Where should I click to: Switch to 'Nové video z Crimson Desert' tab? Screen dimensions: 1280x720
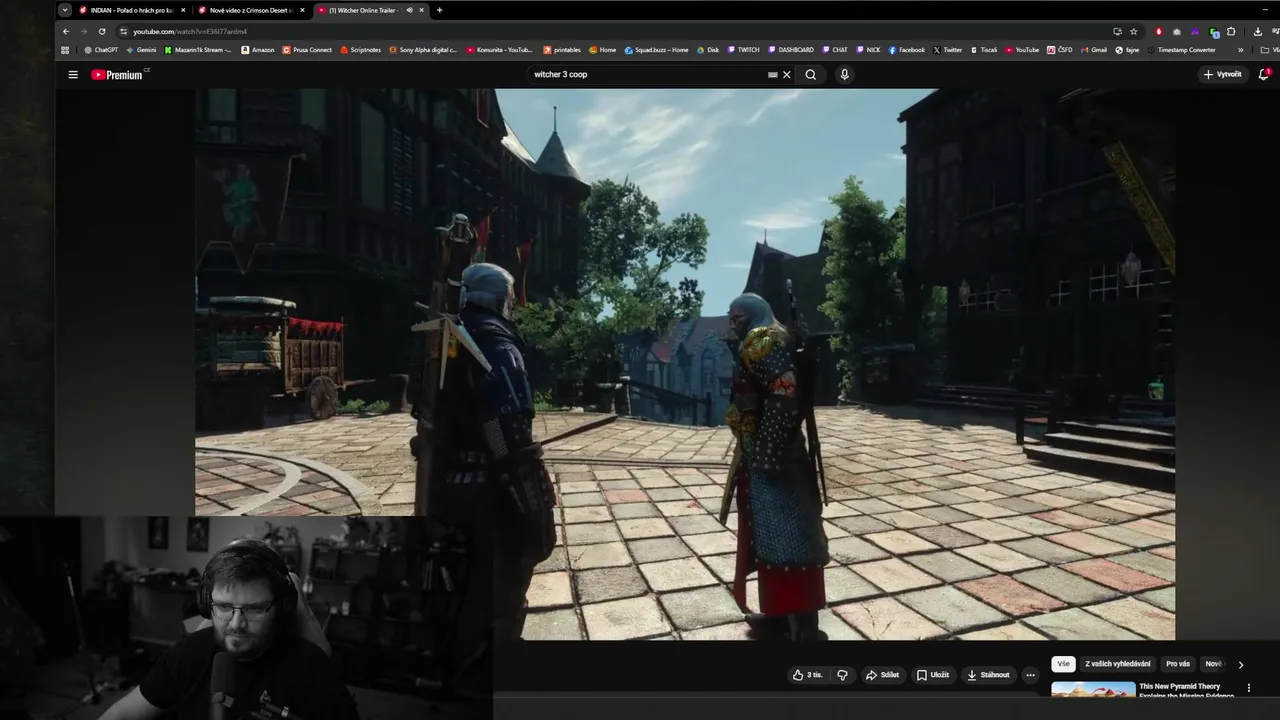click(x=250, y=10)
